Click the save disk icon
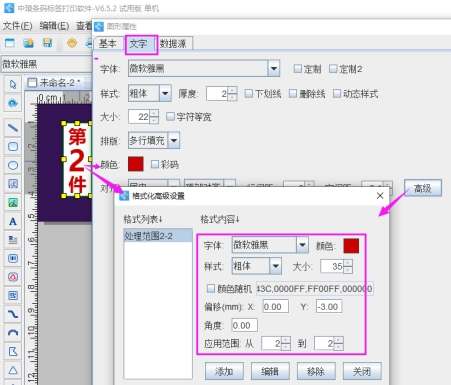This screenshot has height=385, width=451. click(47, 43)
